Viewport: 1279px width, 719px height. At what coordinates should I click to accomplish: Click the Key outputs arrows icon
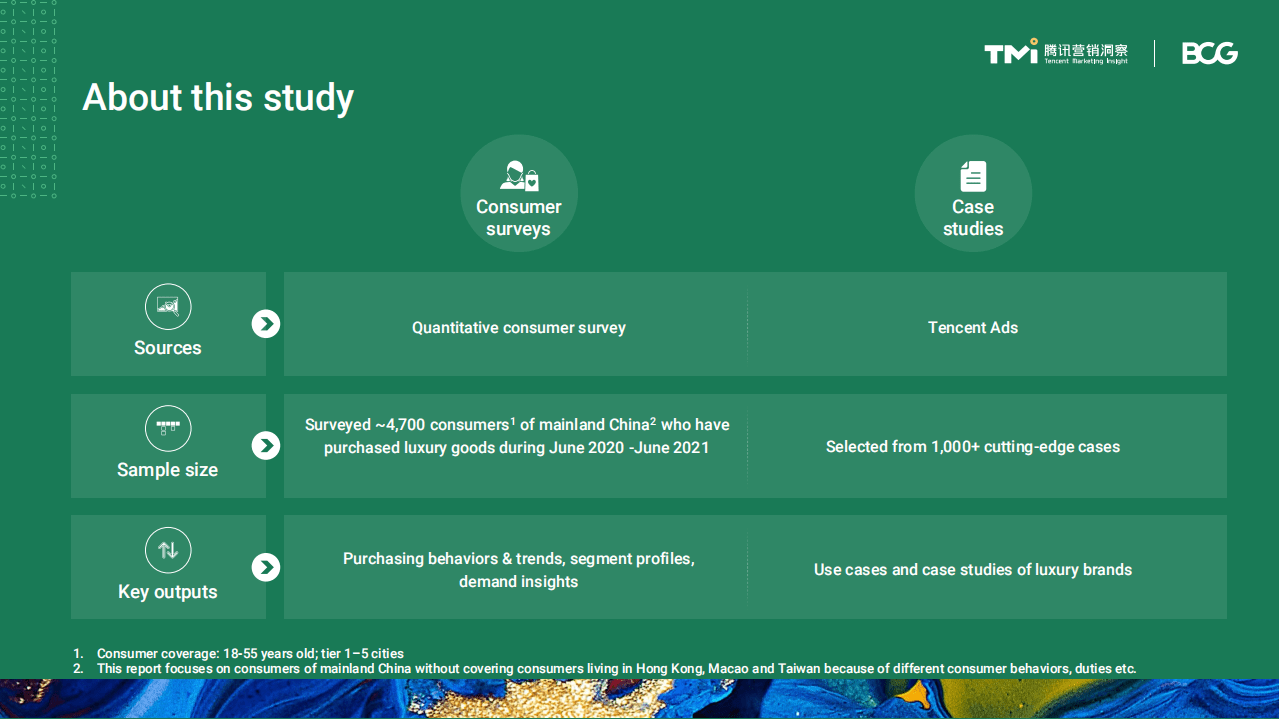[x=168, y=550]
